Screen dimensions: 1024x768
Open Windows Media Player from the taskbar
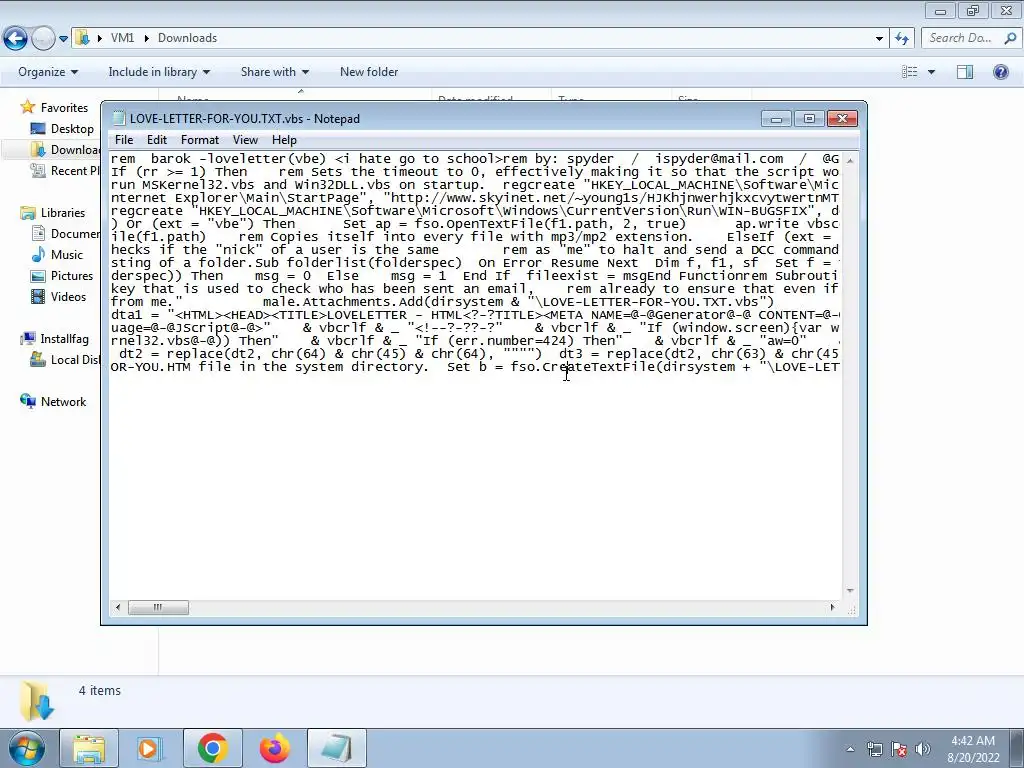click(151, 748)
